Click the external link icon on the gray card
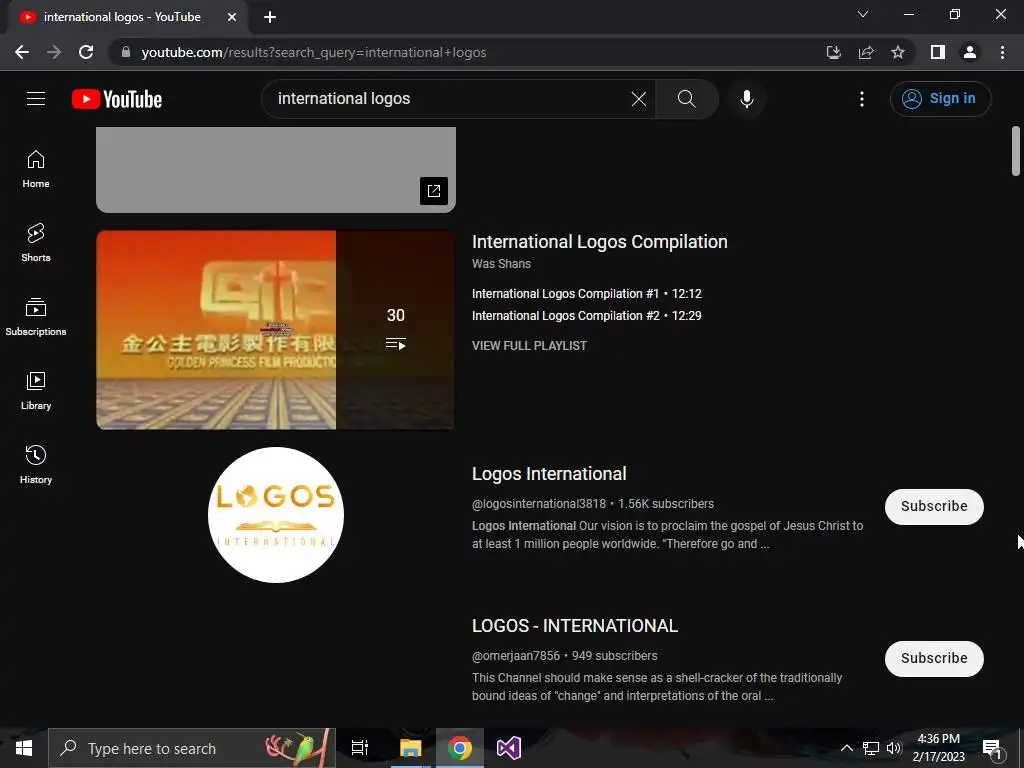The height and width of the screenshot is (768, 1024). pos(434,191)
